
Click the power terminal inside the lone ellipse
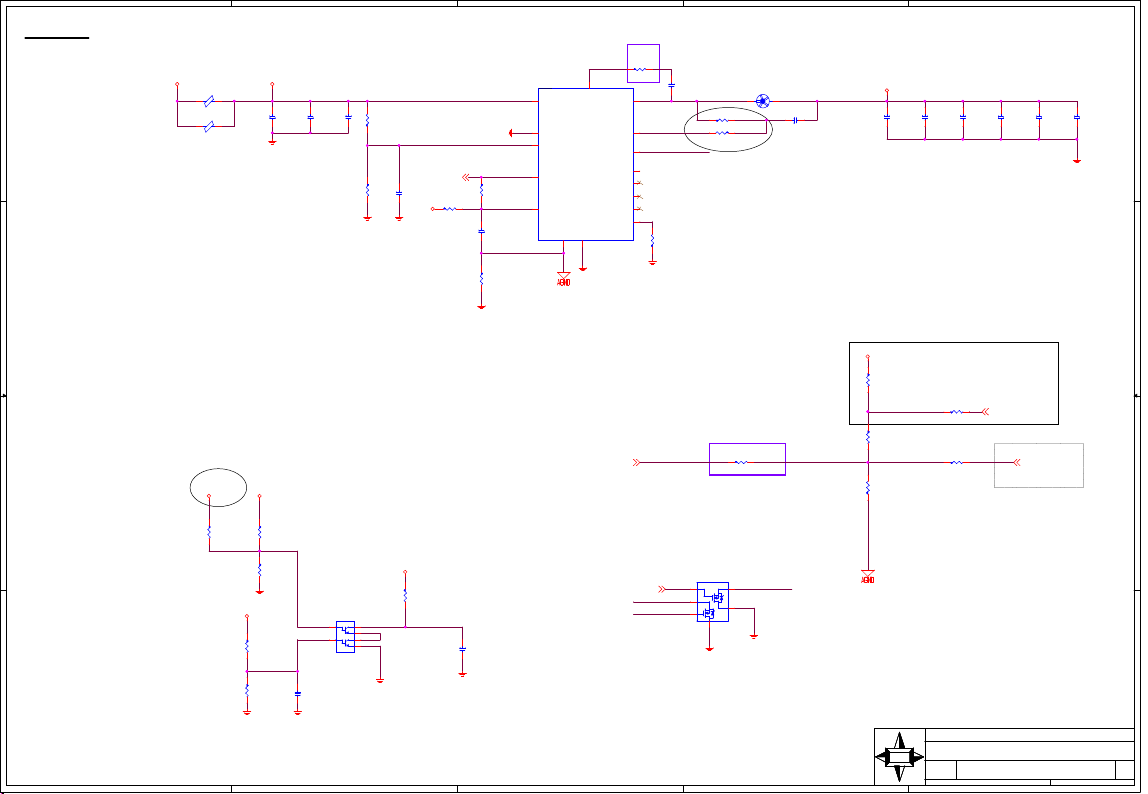(x=209, y=496)
